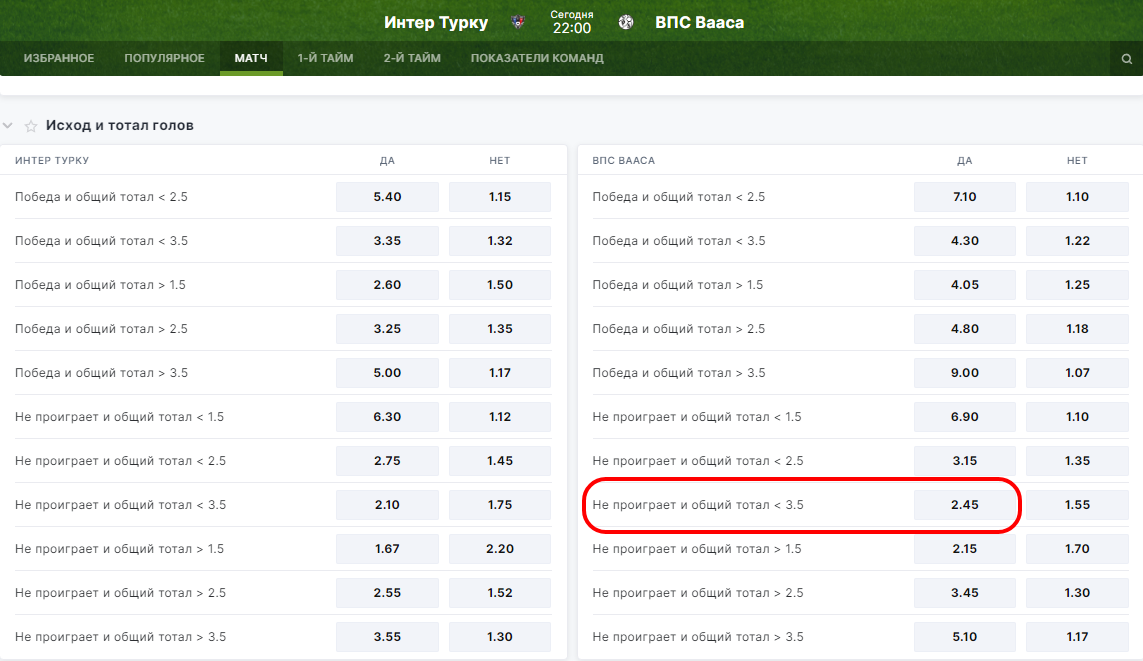Pick Интер Турку win and total < 3.5 ДА 3.35
Image resolution: width=1143 pixels, height=661 pixels.
coord(387,240)
